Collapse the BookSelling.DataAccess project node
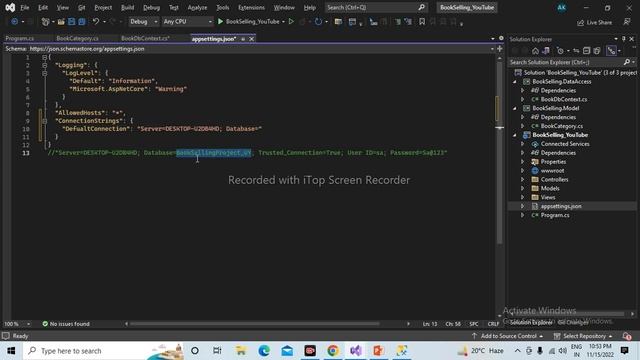 coord(515,82)
